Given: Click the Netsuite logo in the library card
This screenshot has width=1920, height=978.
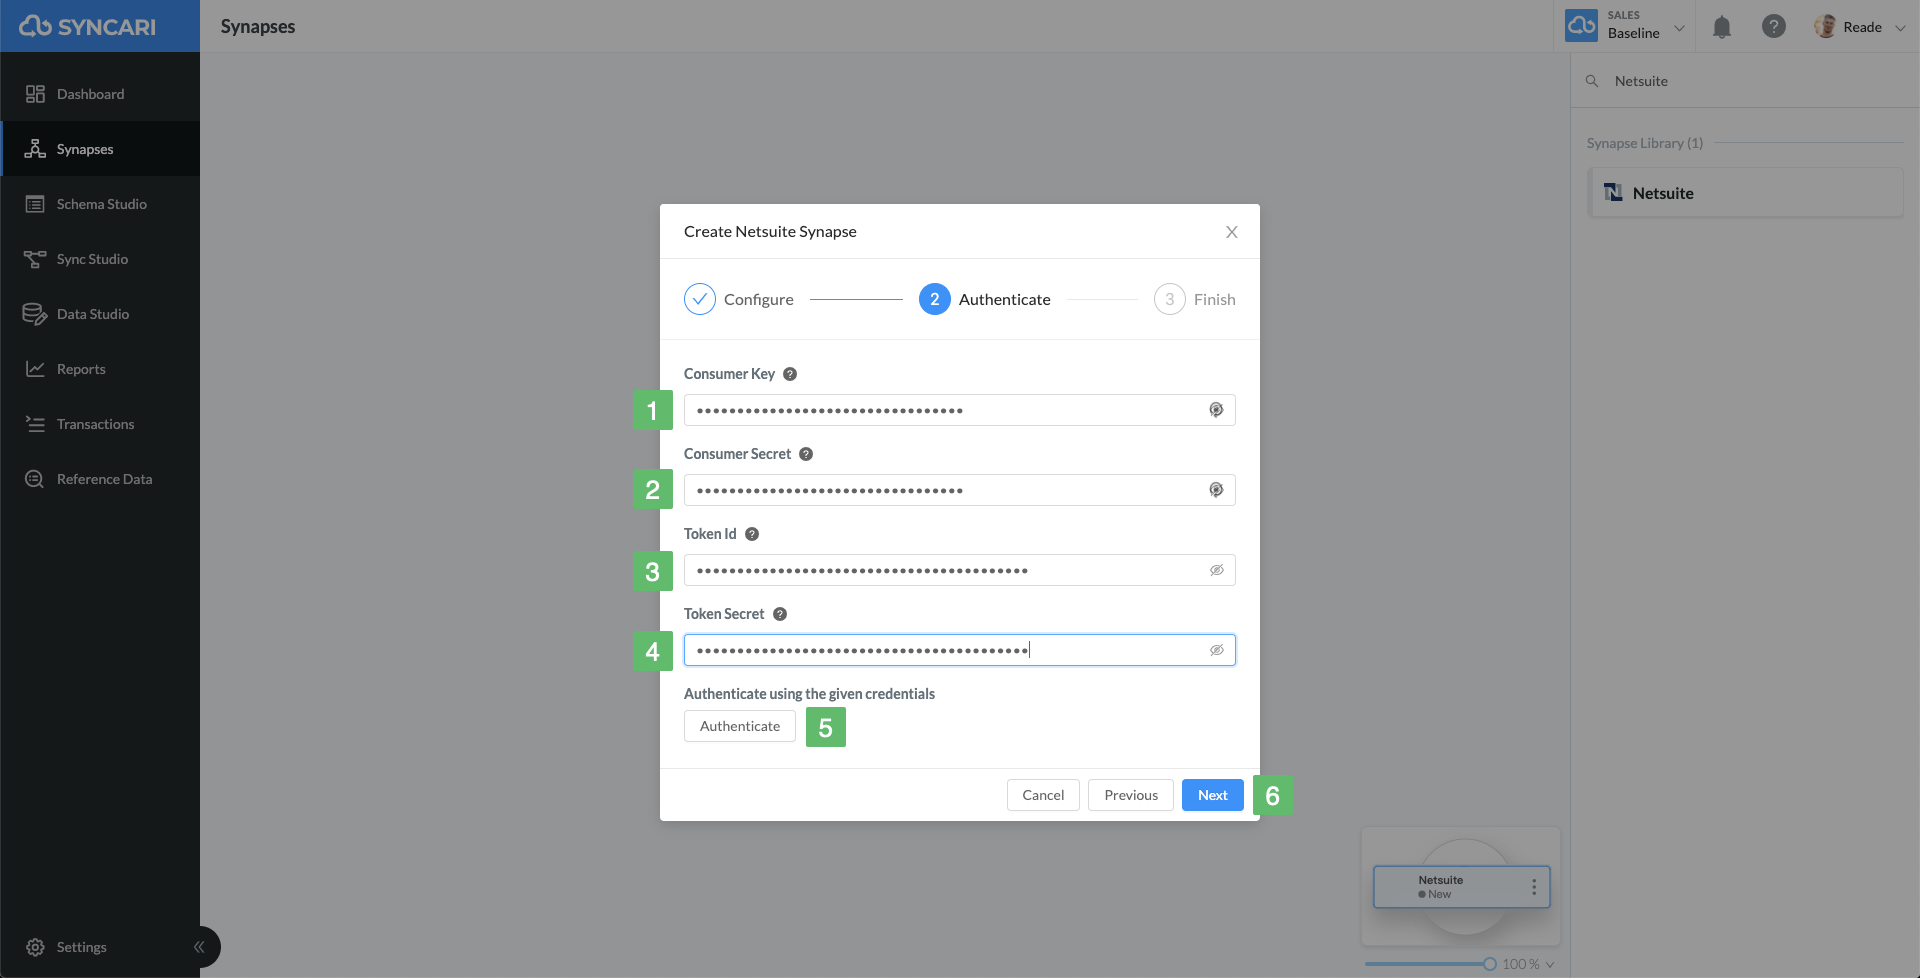Looking at the screenshot, I should tap(1613, 192).
